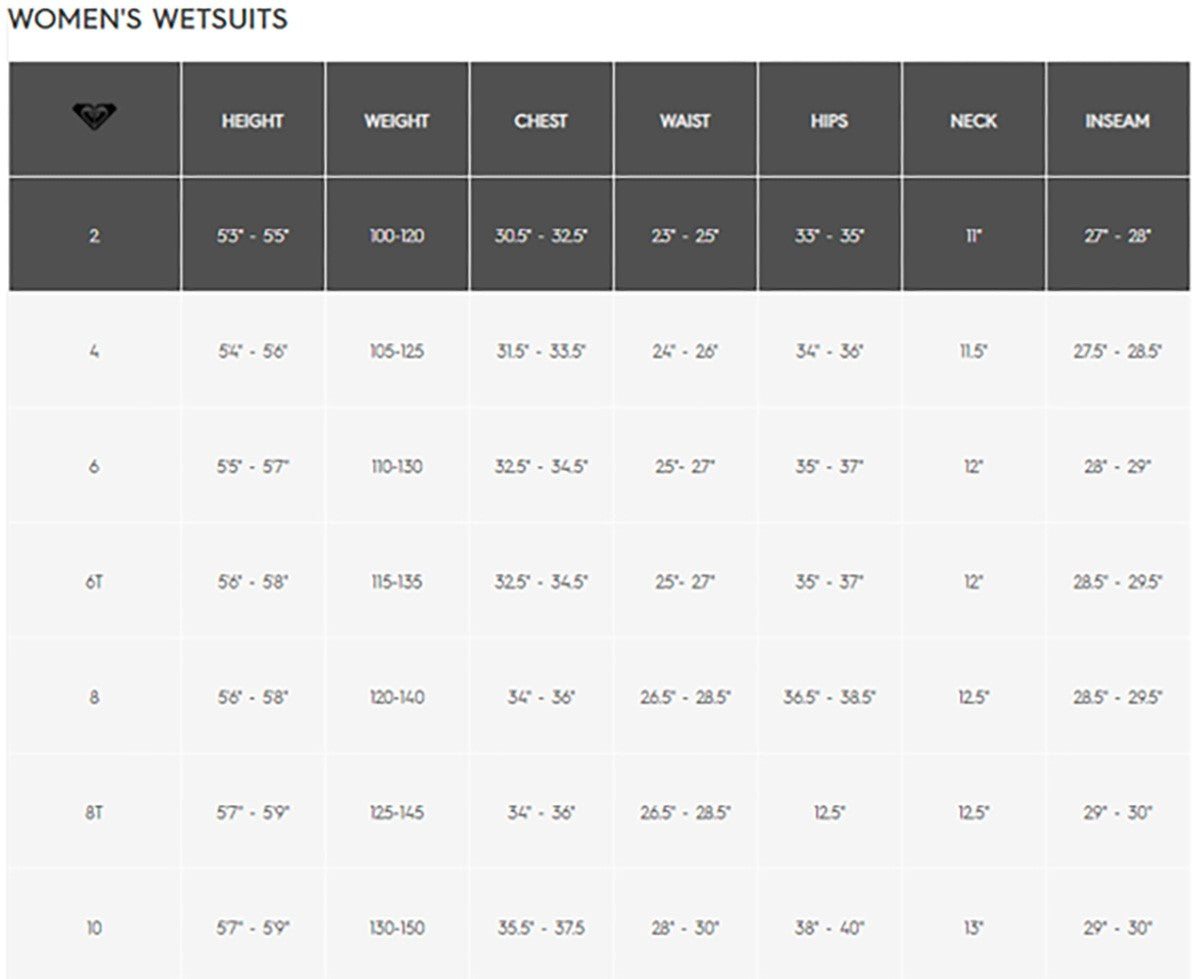This screenshot has height=979, width=1200.
Task: Select the CHEST column header
Action: 541,121
